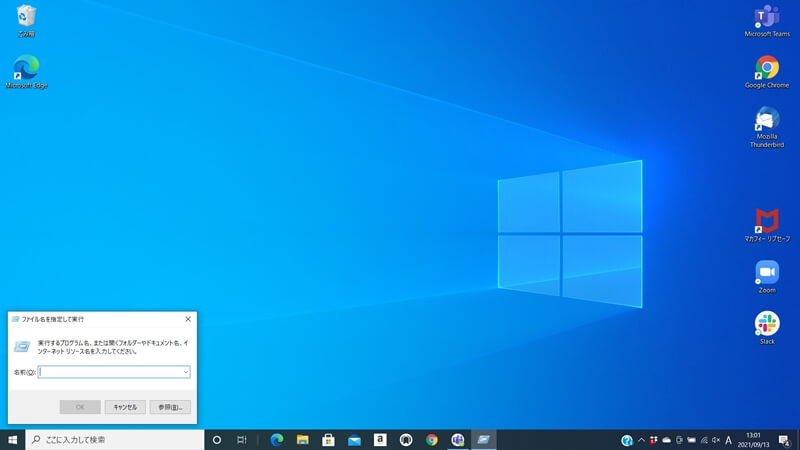Click the Run dialog title bar icon

(16, 319)
